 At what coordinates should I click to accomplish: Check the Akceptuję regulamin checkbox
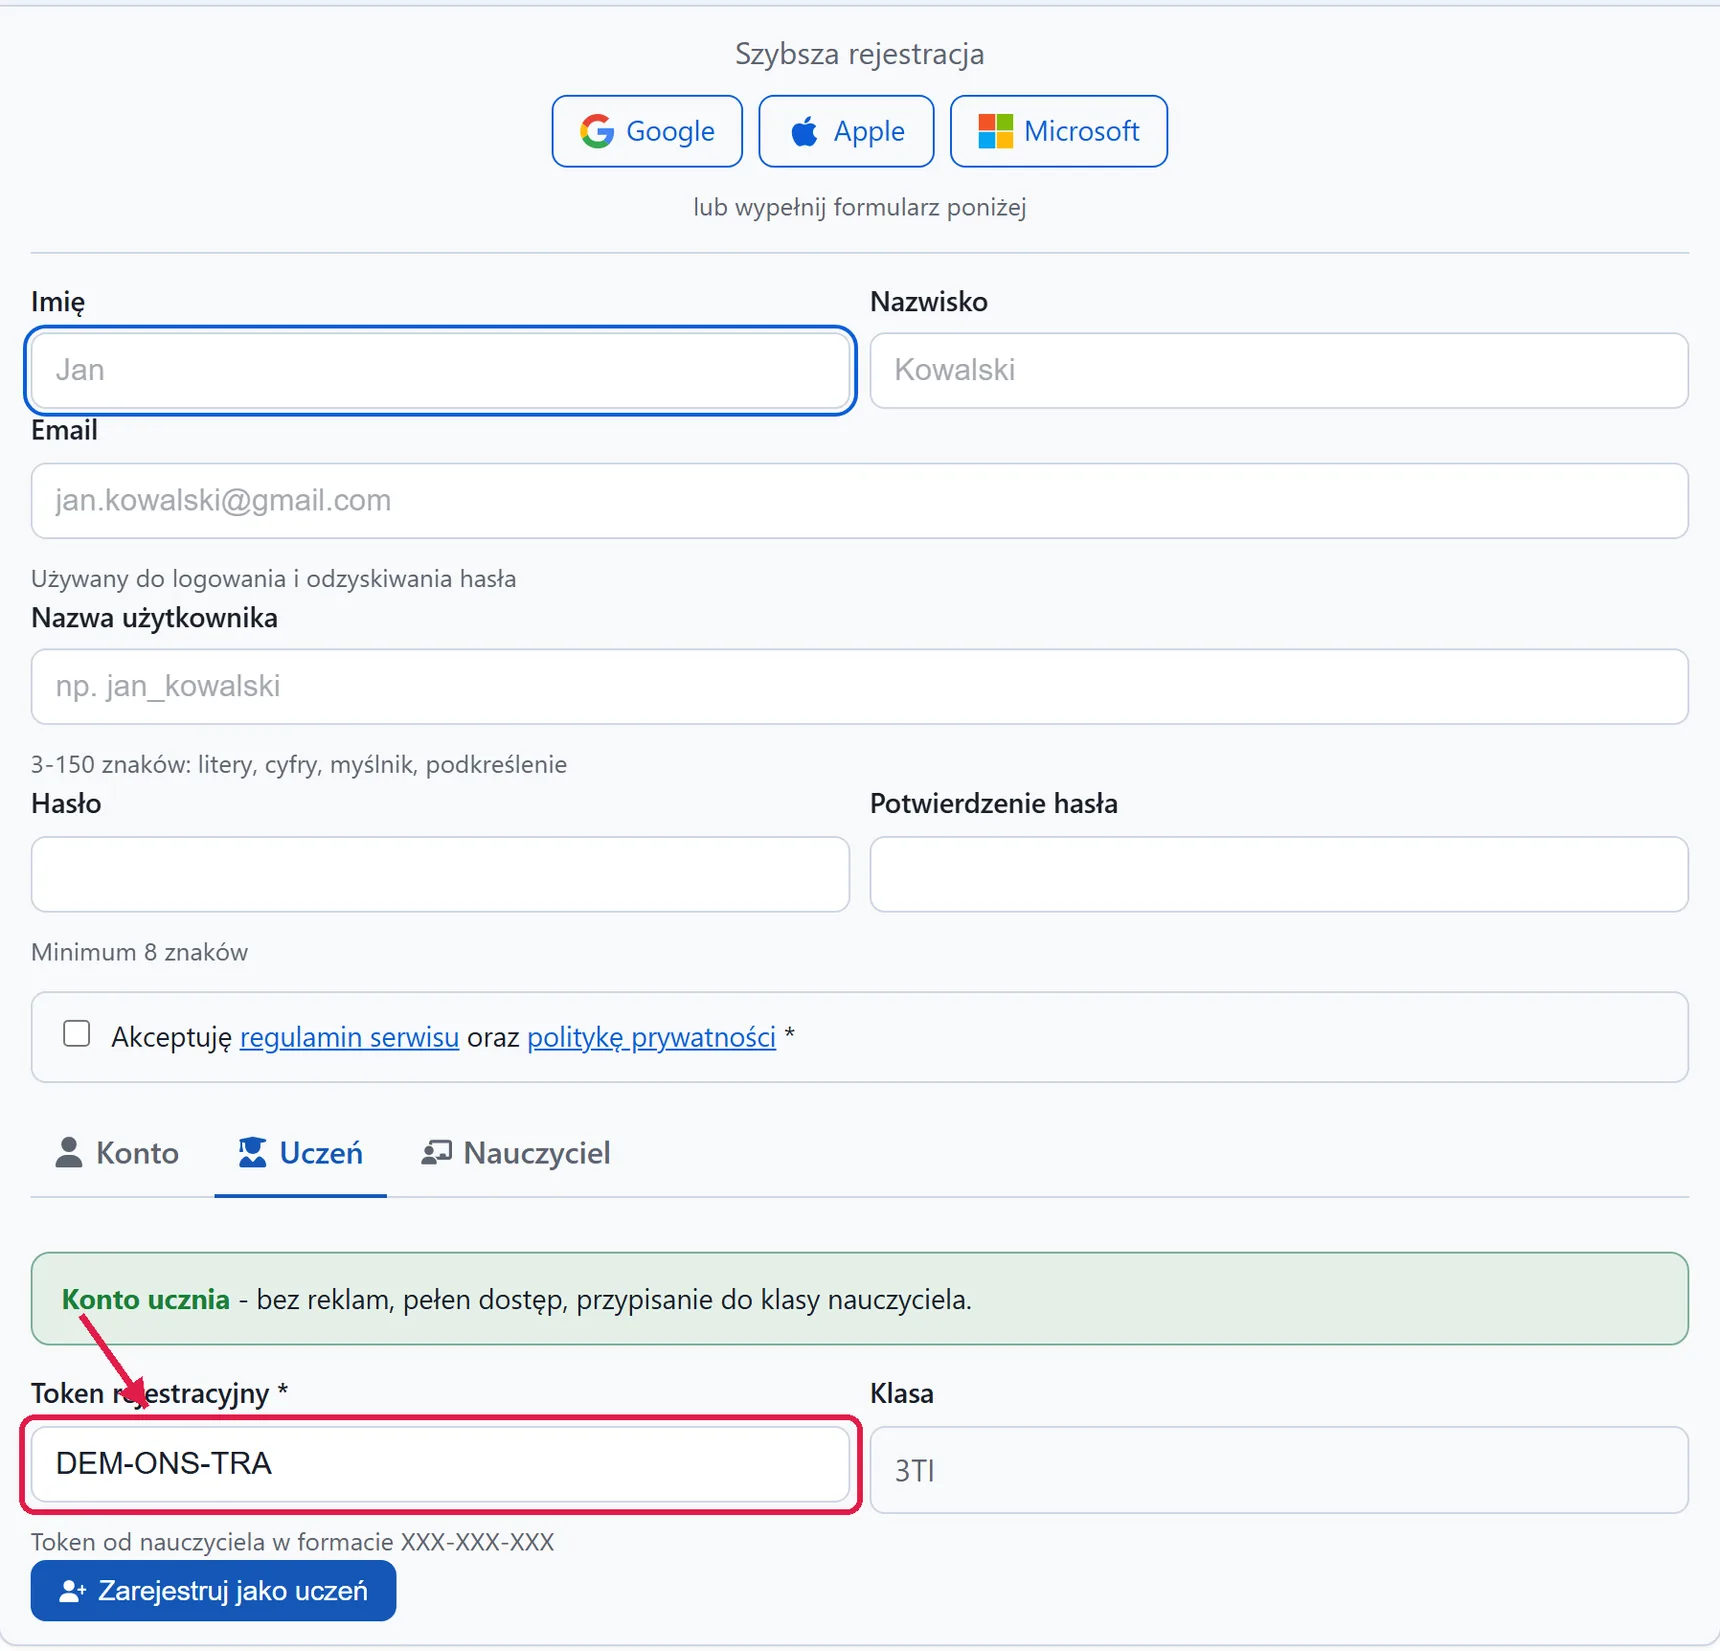pos(77,1034)
